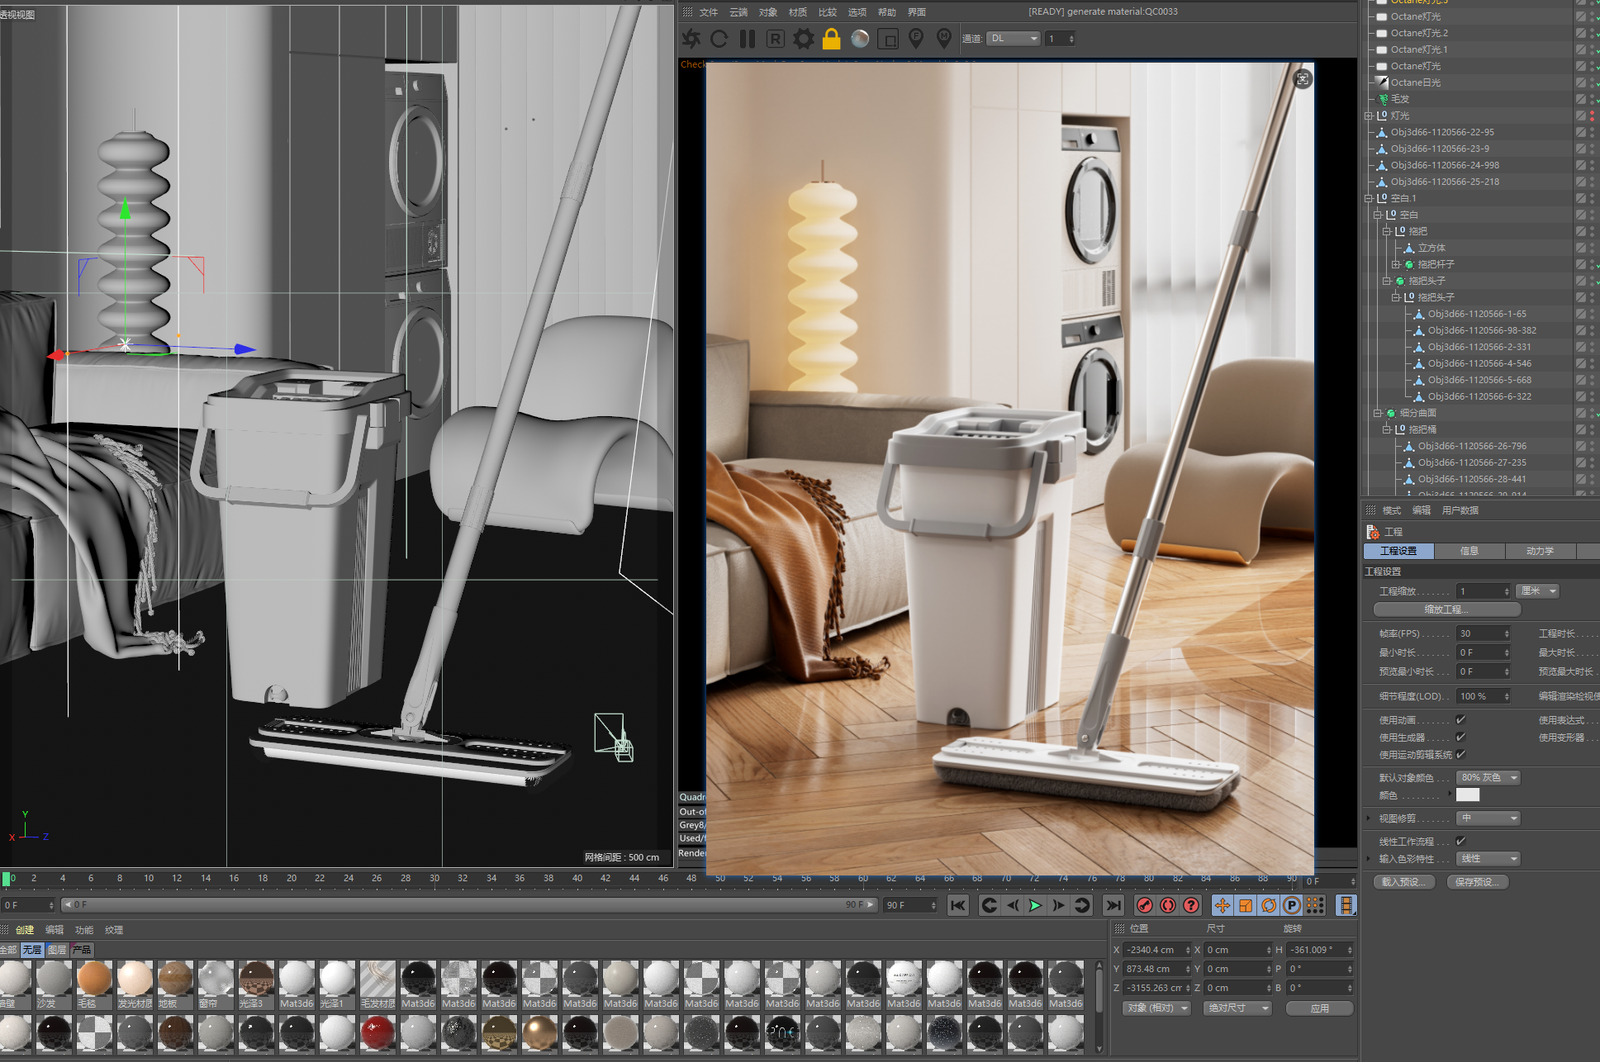Image resolution: width=1600 pixels, height=1062 pixels.
Task: Restart the Octane render with refresh icon
Action: (719, 39)
